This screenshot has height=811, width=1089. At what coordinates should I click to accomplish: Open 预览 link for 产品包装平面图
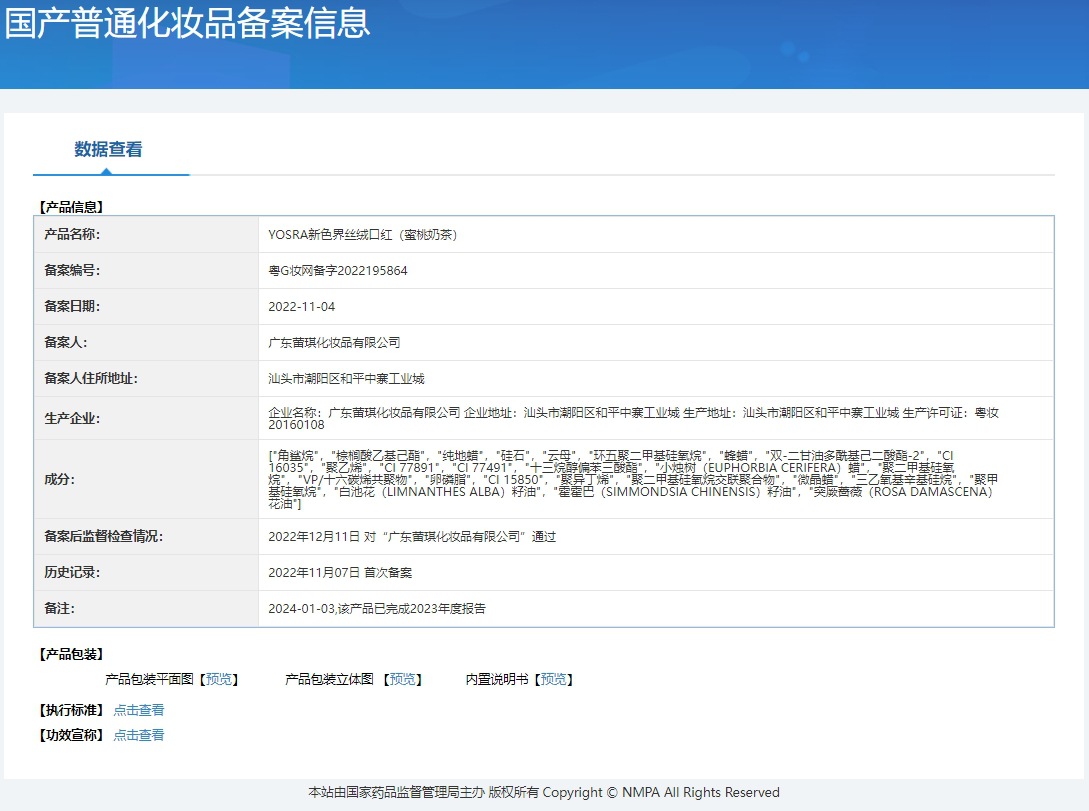[219, 680]
